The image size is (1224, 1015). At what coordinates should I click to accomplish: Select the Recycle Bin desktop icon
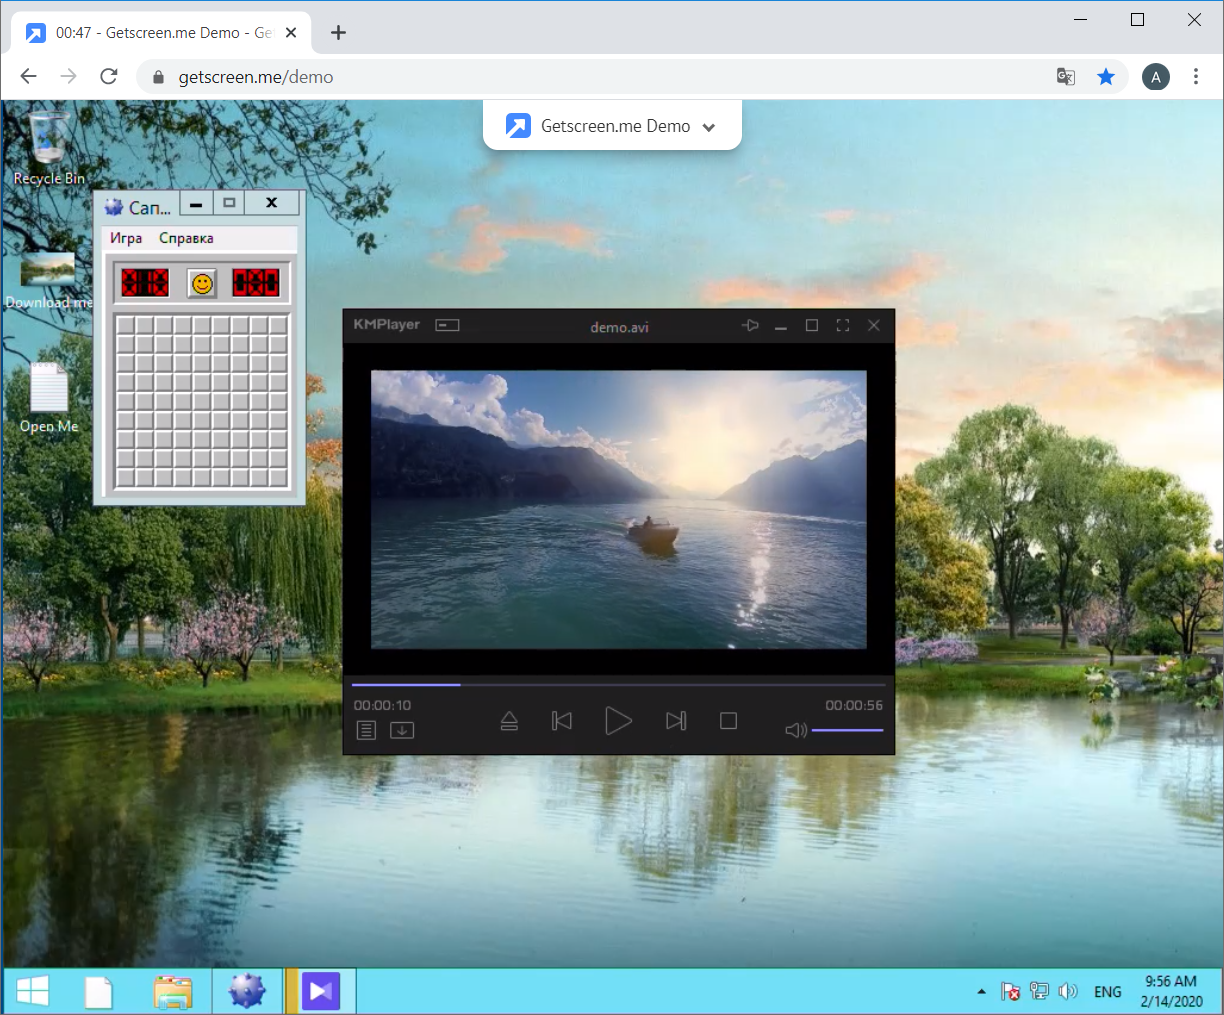pos(49,148)
